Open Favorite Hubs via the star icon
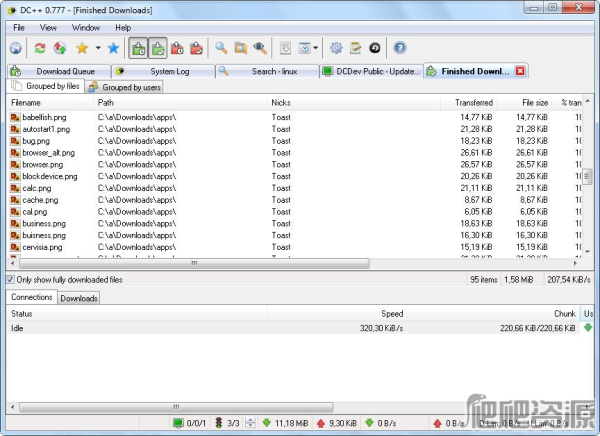The width and height of the screenshot is (600, 436). pyautogui.click(x=82, y=48)
